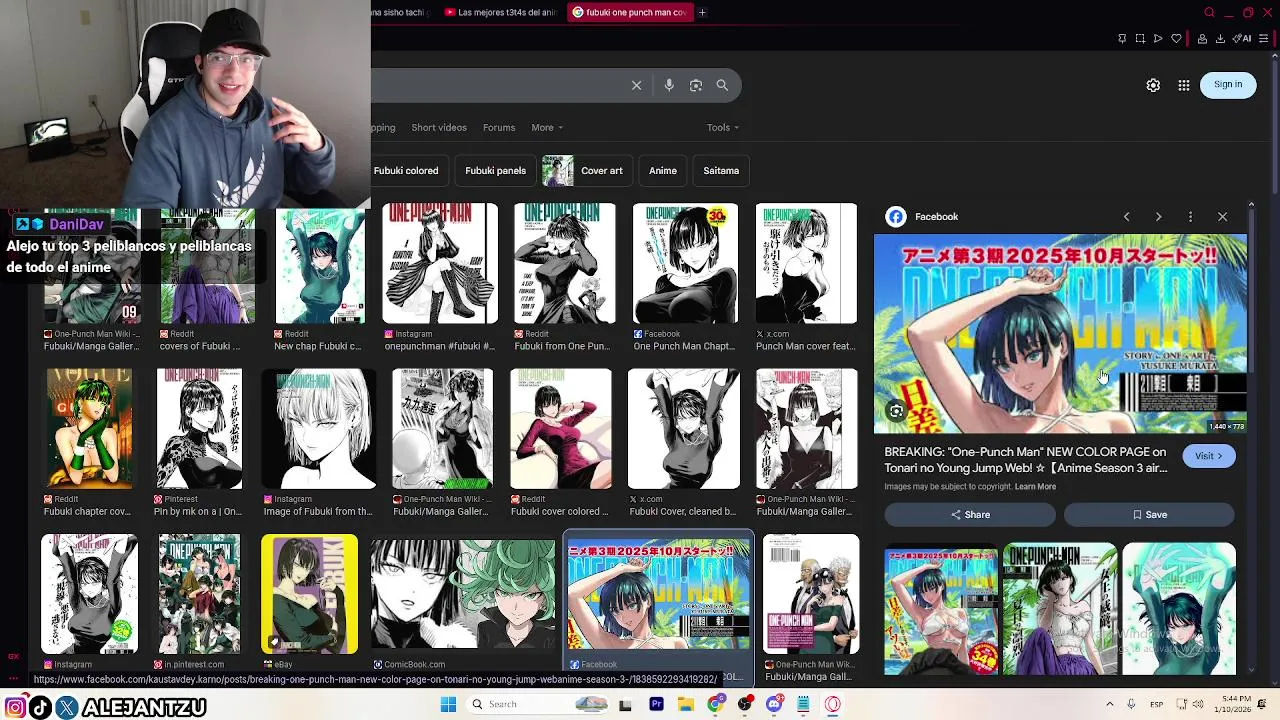The image size is (1280, 720).
Task: Open Opera pinboards pin icon
Action: pos(1122,38)
